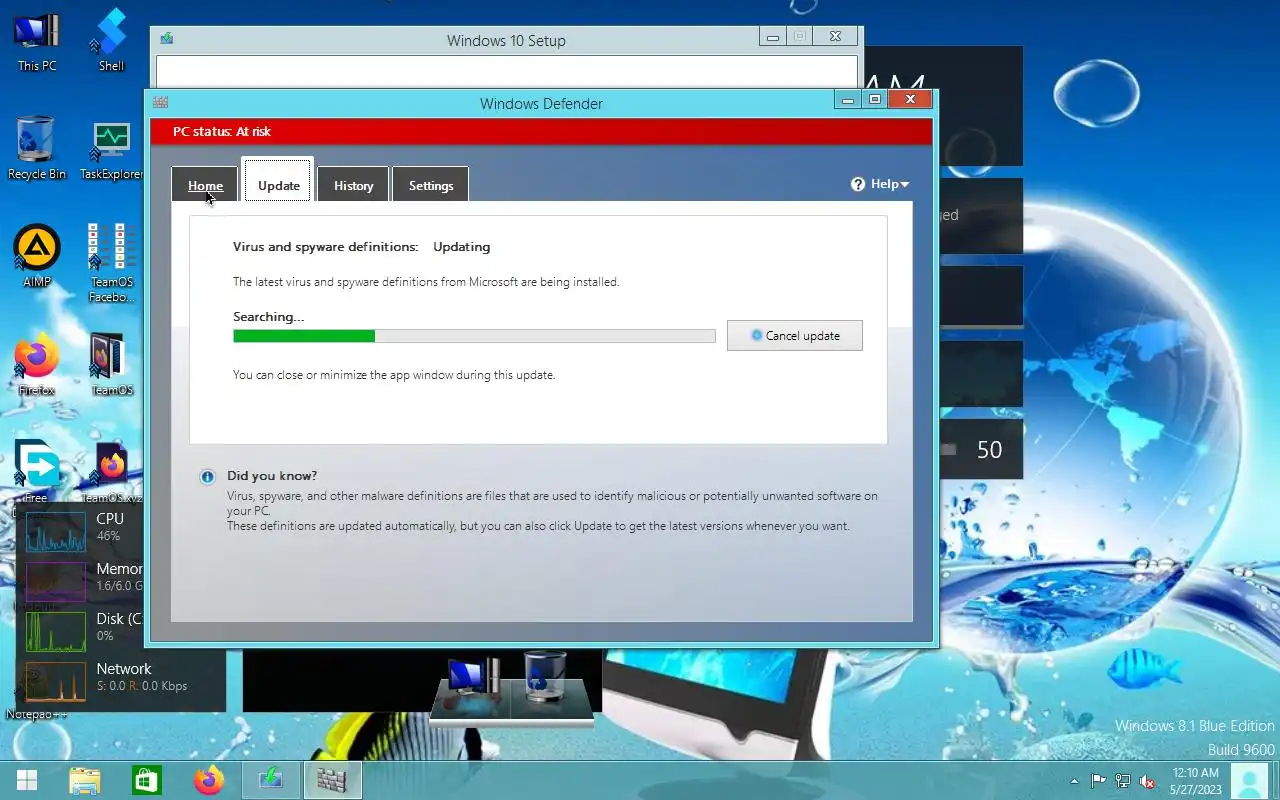Open the Windows Store taskbar icon
1280x800 pixels.
pos(147,780)
